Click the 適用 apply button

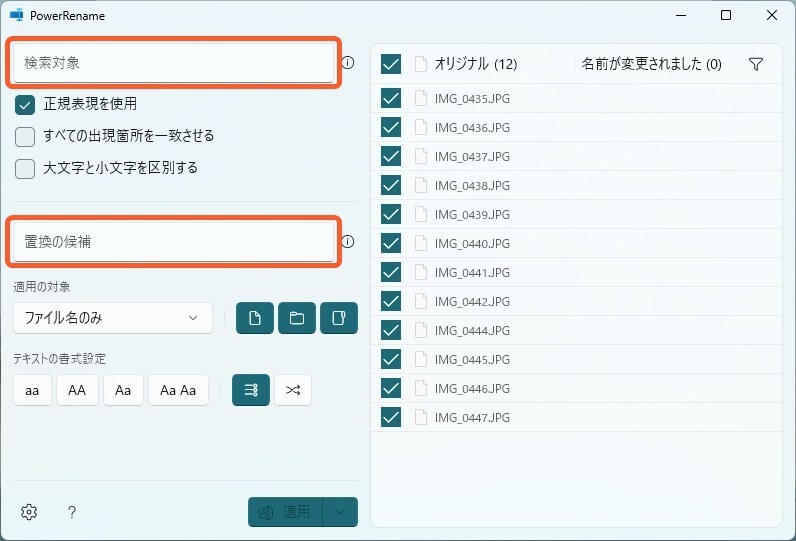[x=285, y=512]
